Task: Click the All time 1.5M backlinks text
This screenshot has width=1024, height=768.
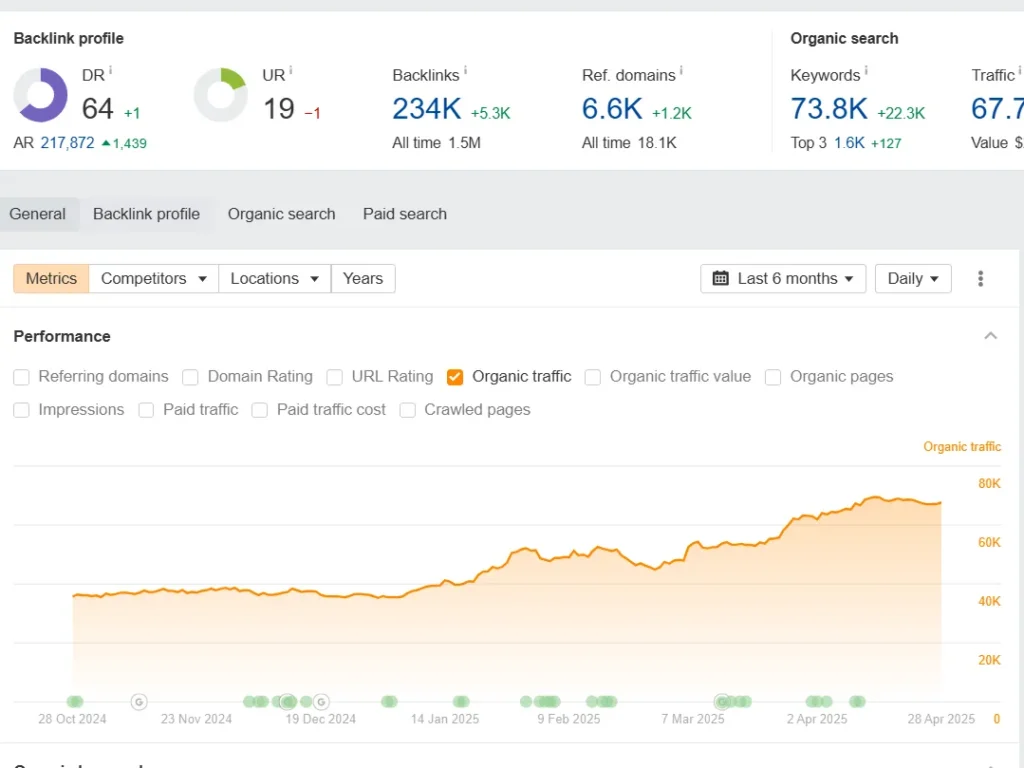Action: pyautogui.click(x=436, y=143)
